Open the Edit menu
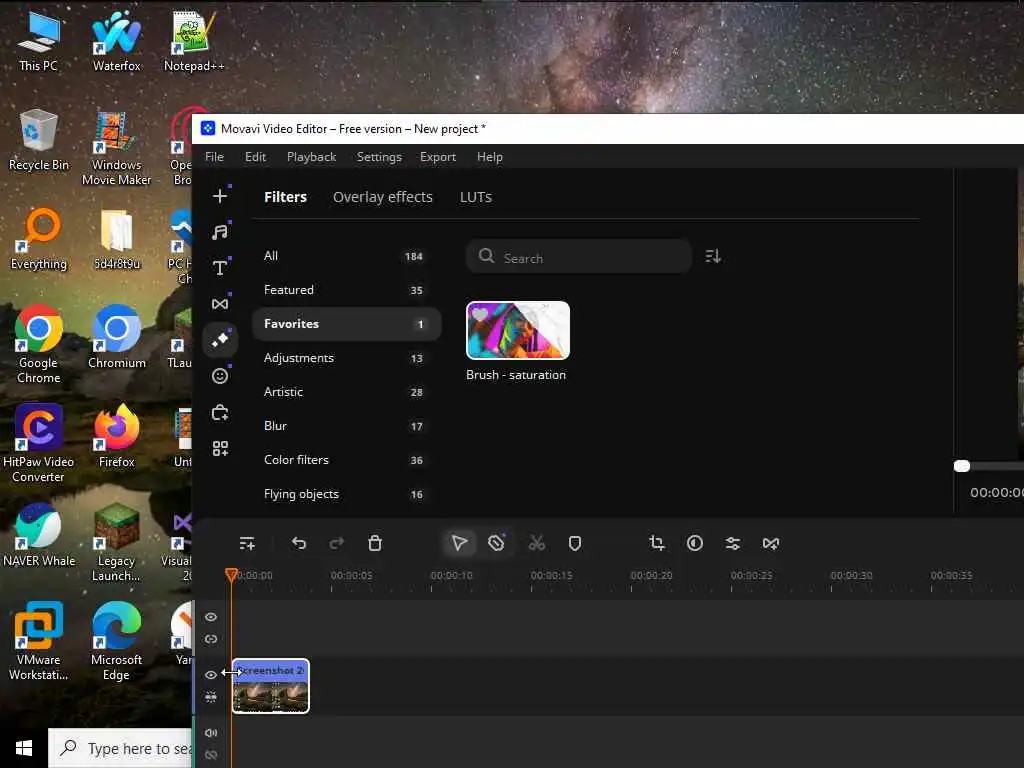 click(x=255, y=157)
